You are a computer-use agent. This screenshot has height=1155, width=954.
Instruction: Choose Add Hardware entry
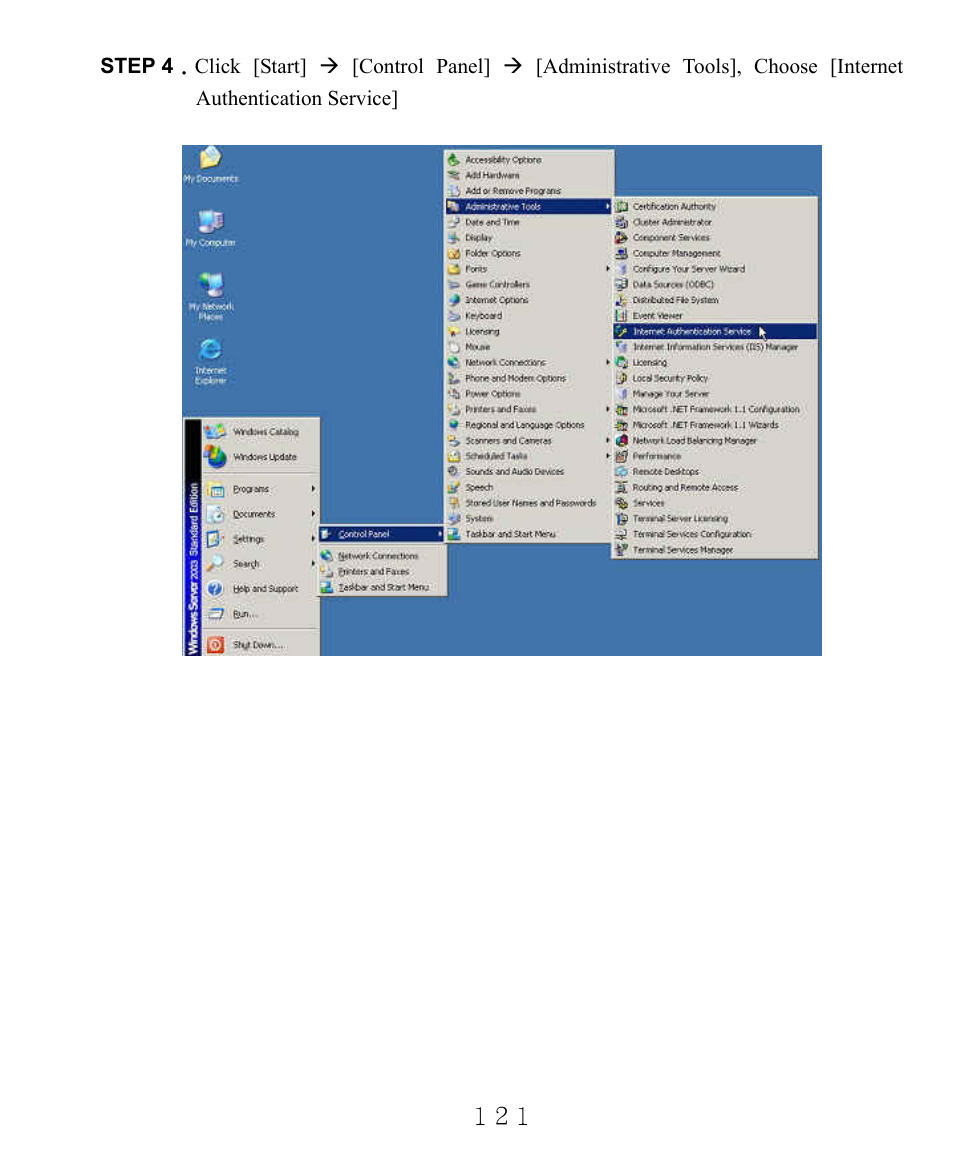click(530, 175)
